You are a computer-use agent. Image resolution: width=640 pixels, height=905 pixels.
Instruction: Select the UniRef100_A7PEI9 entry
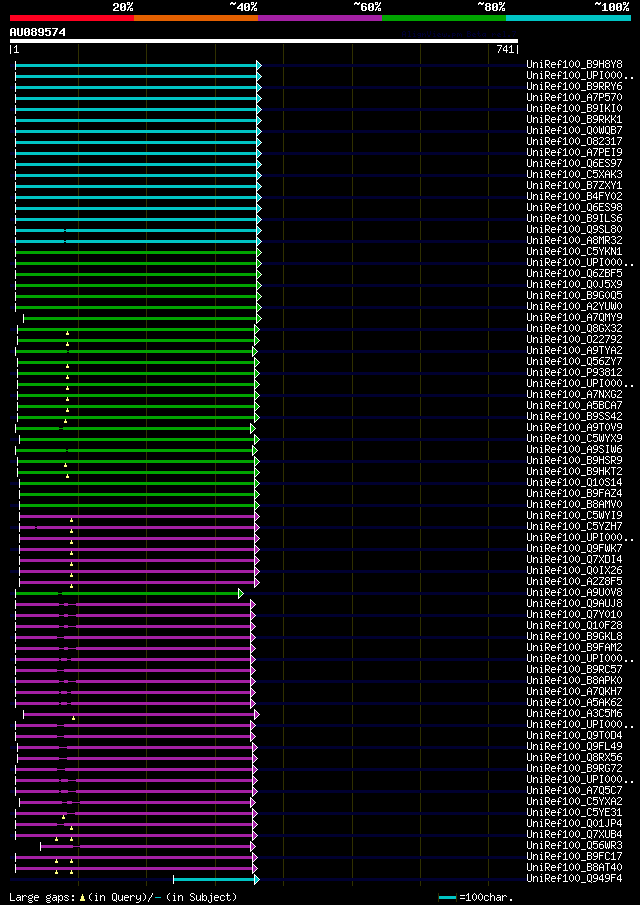pyautogui.click(x=574, y=152)
